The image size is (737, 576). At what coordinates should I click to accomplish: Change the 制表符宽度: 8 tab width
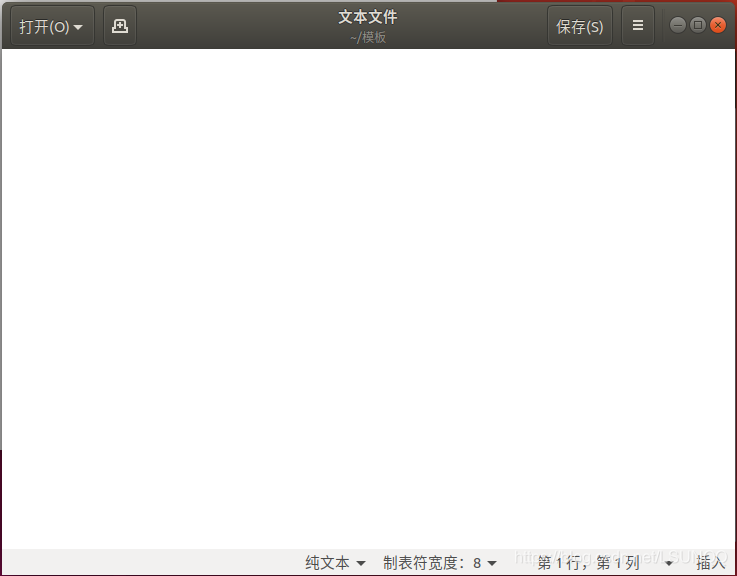[439, 562]
